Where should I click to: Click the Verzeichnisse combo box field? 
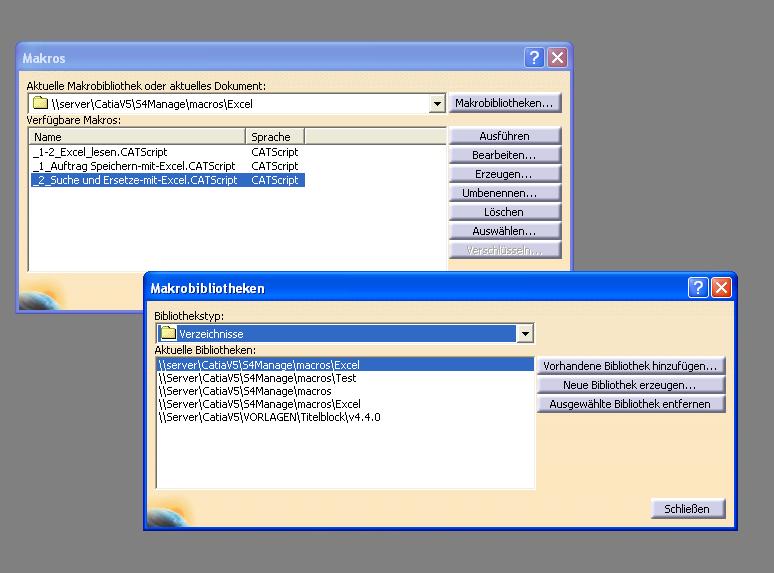coord(345,334)
